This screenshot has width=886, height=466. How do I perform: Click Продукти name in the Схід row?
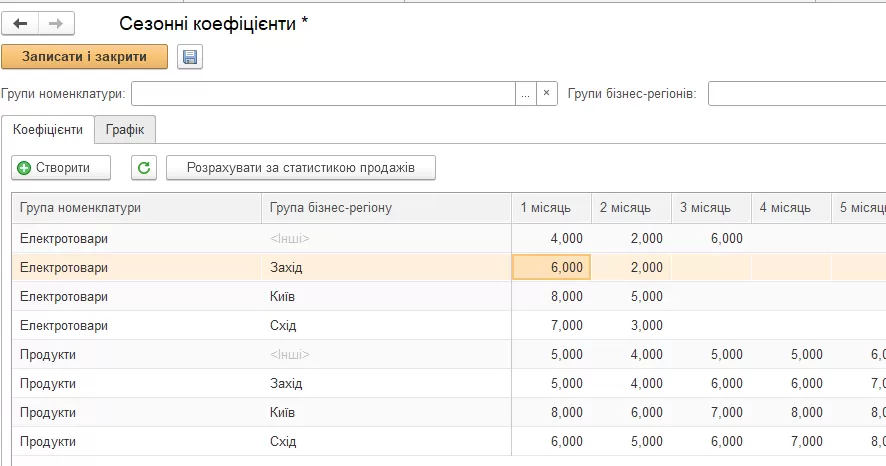tap(48, 442)
